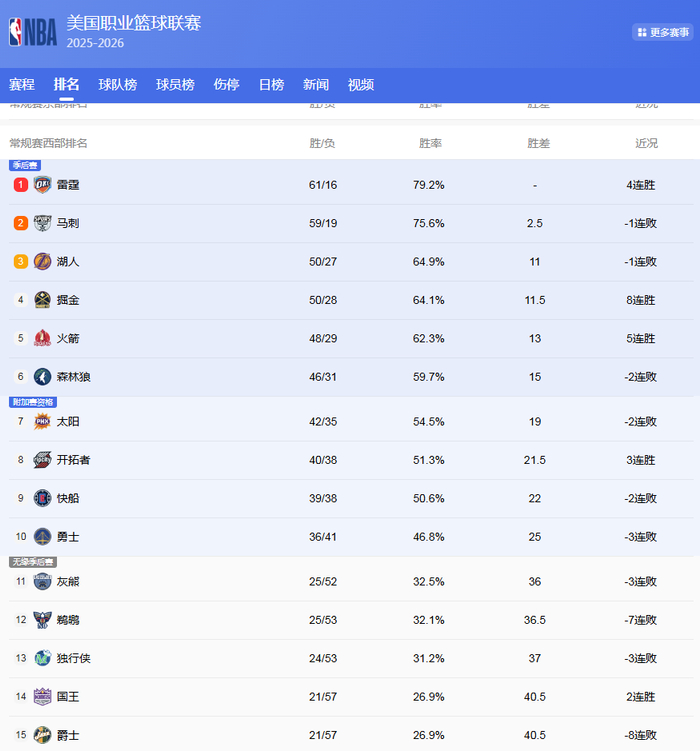The width and height of the screenshot is (700, 751).
Task: View the 新闻 tab
Action: coord(316,85)
